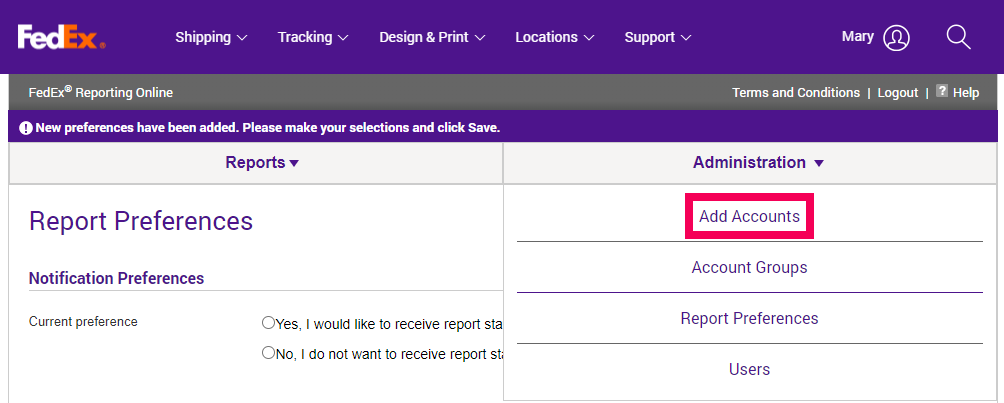This screenshot has width=1004, height=403.
Task: Expand the Shipping dropdown menu
Action: pyautogui.click(x=211, y=37)
